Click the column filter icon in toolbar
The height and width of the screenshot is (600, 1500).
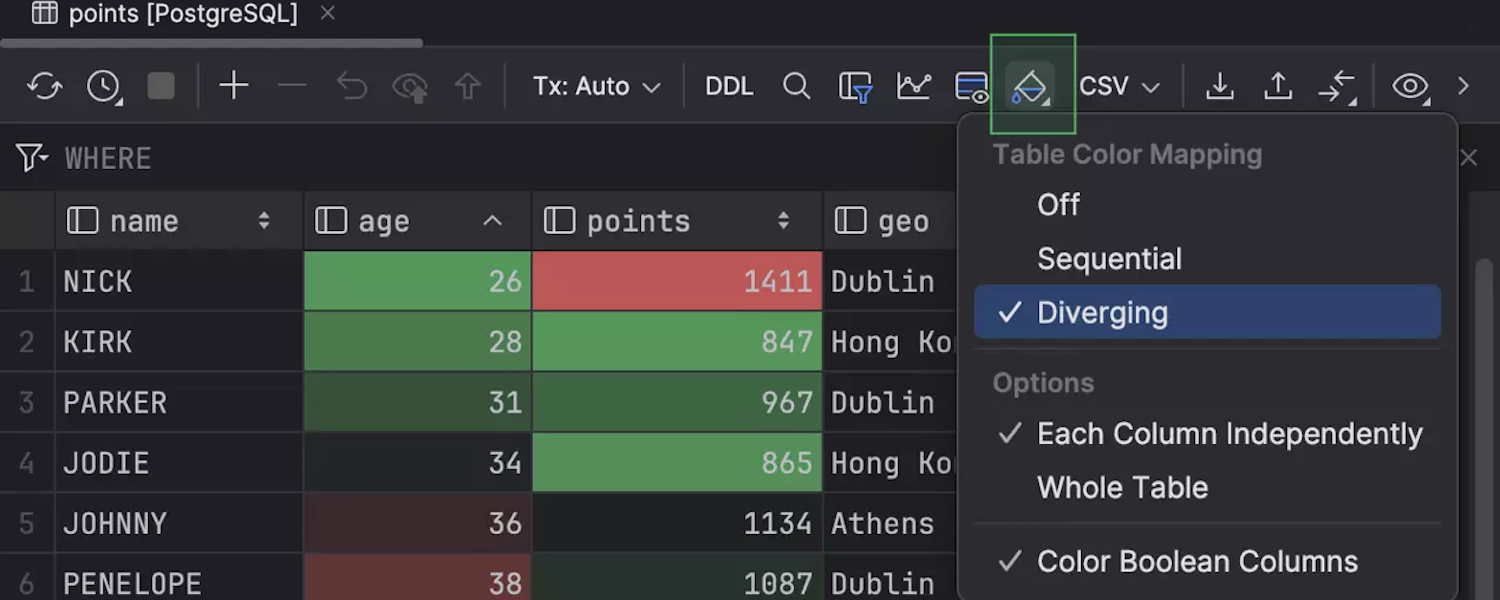855,86
